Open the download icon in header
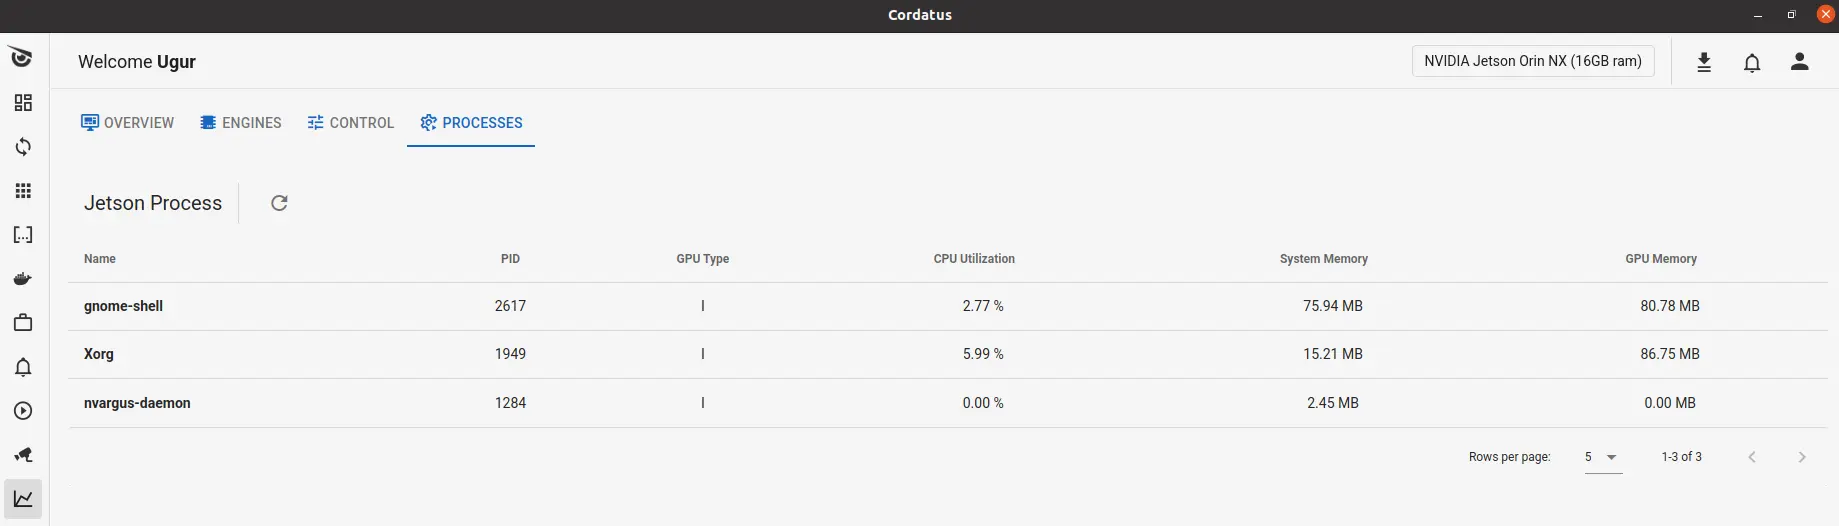Screen dimensions: 1839x526 pyautogui.click(x=1704, y=62)
